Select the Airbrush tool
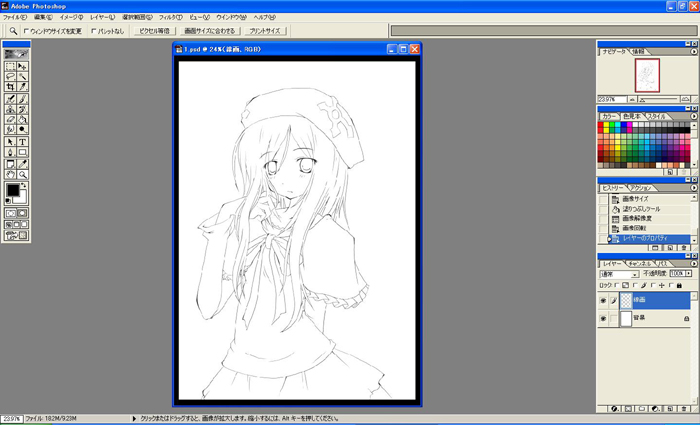 [10, 99]
